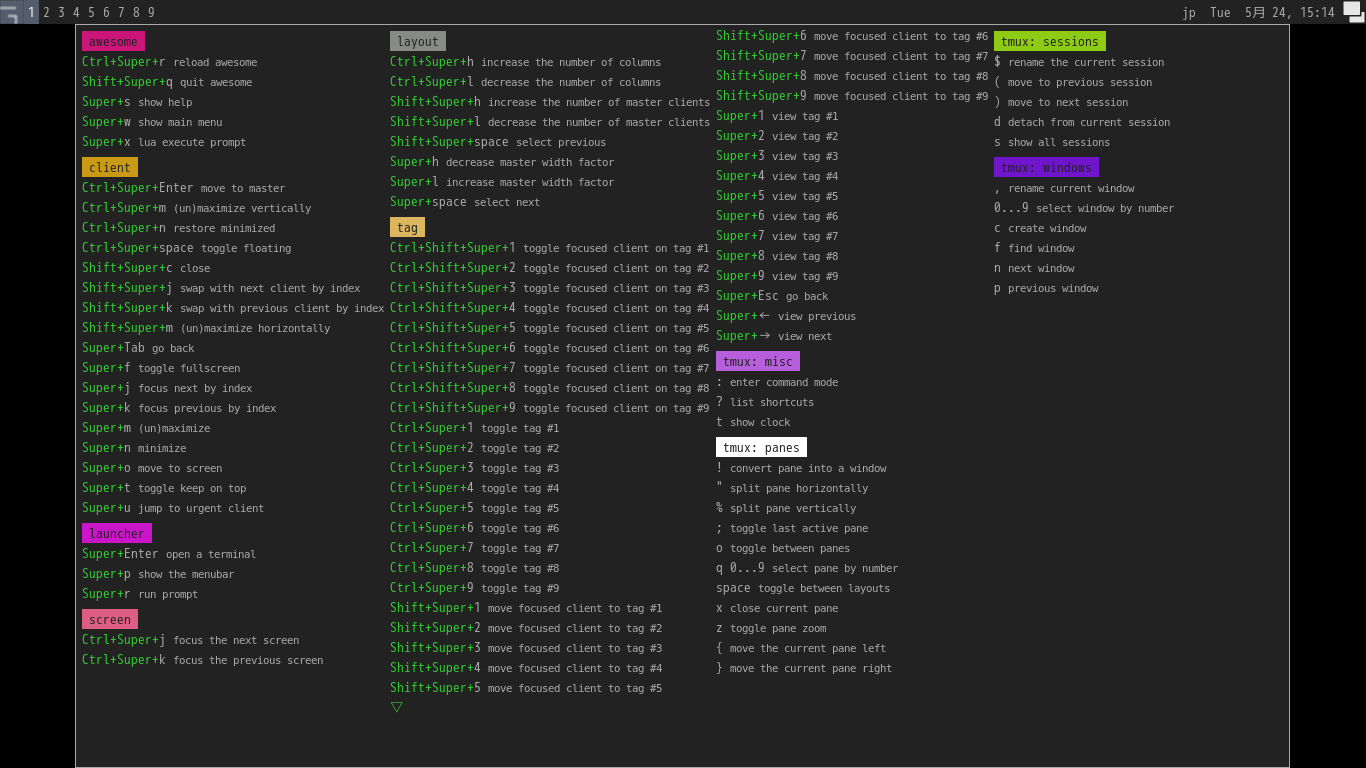Click the jp keyboard layout indicator
Viewport: 1366px width, 768px height.
[1189, 12]
